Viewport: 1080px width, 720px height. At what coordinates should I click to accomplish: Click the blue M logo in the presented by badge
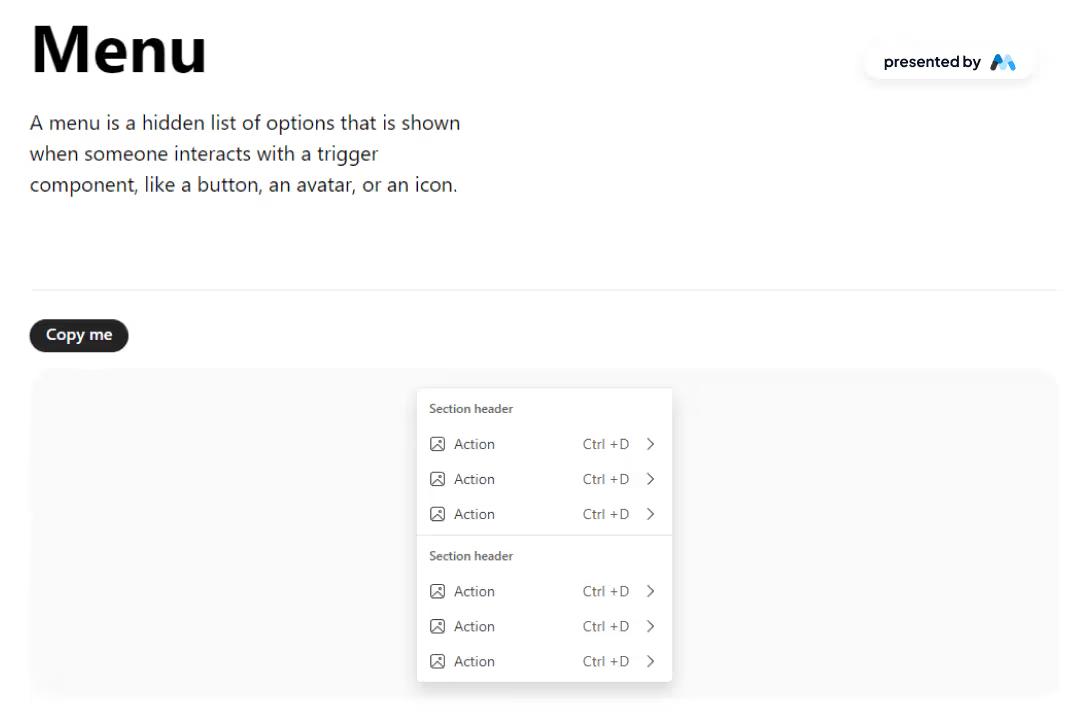(1002, 61)
